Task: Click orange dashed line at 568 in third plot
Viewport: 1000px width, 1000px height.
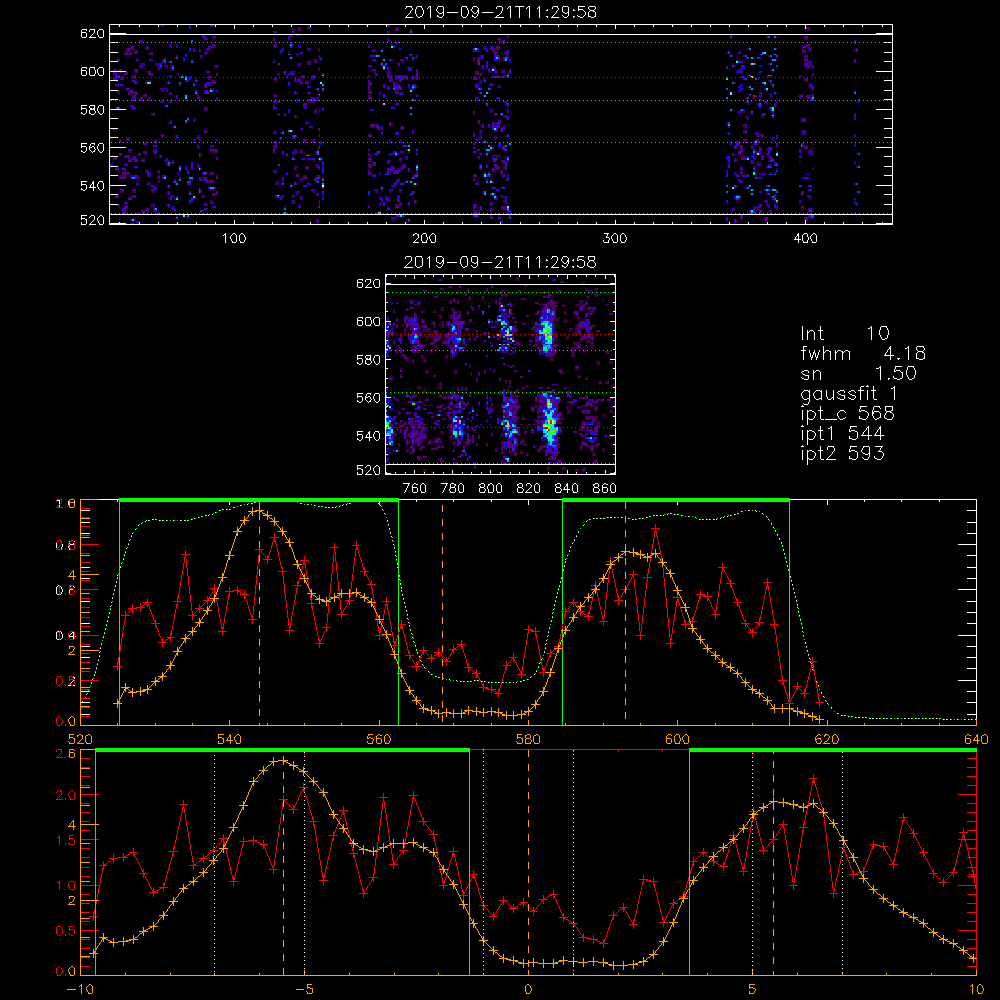Action: 443,612
